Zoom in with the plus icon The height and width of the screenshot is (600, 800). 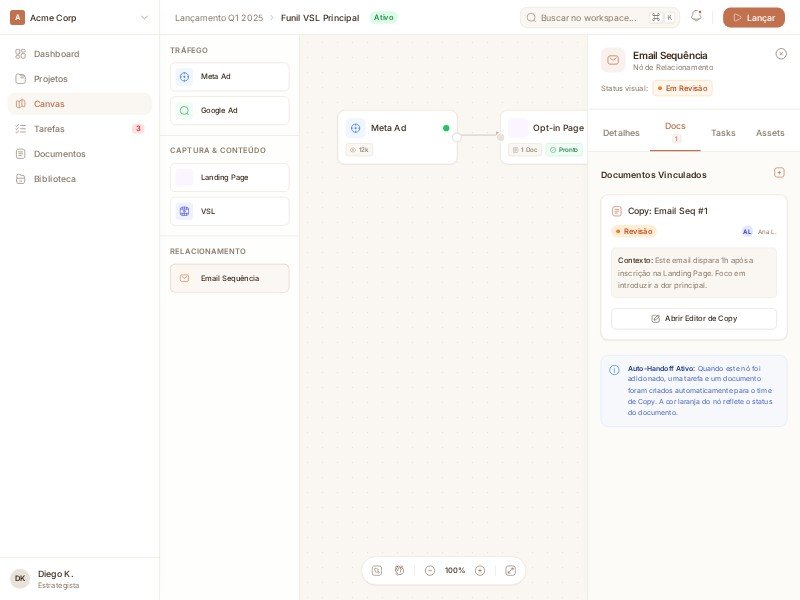pos(480,570)
